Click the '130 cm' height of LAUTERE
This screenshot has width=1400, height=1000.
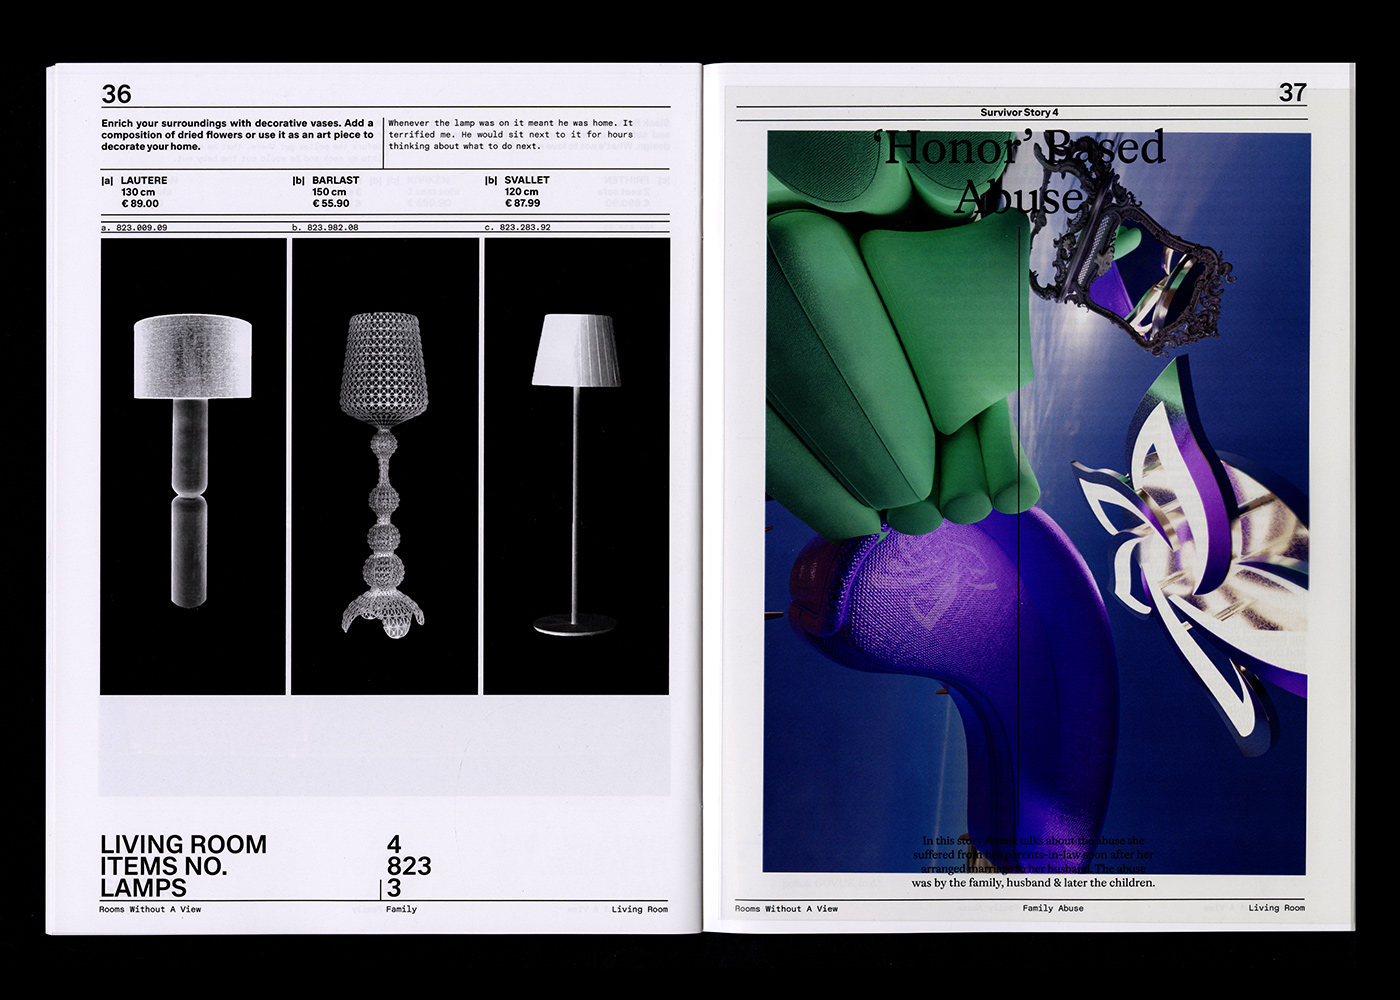point(138,192)
